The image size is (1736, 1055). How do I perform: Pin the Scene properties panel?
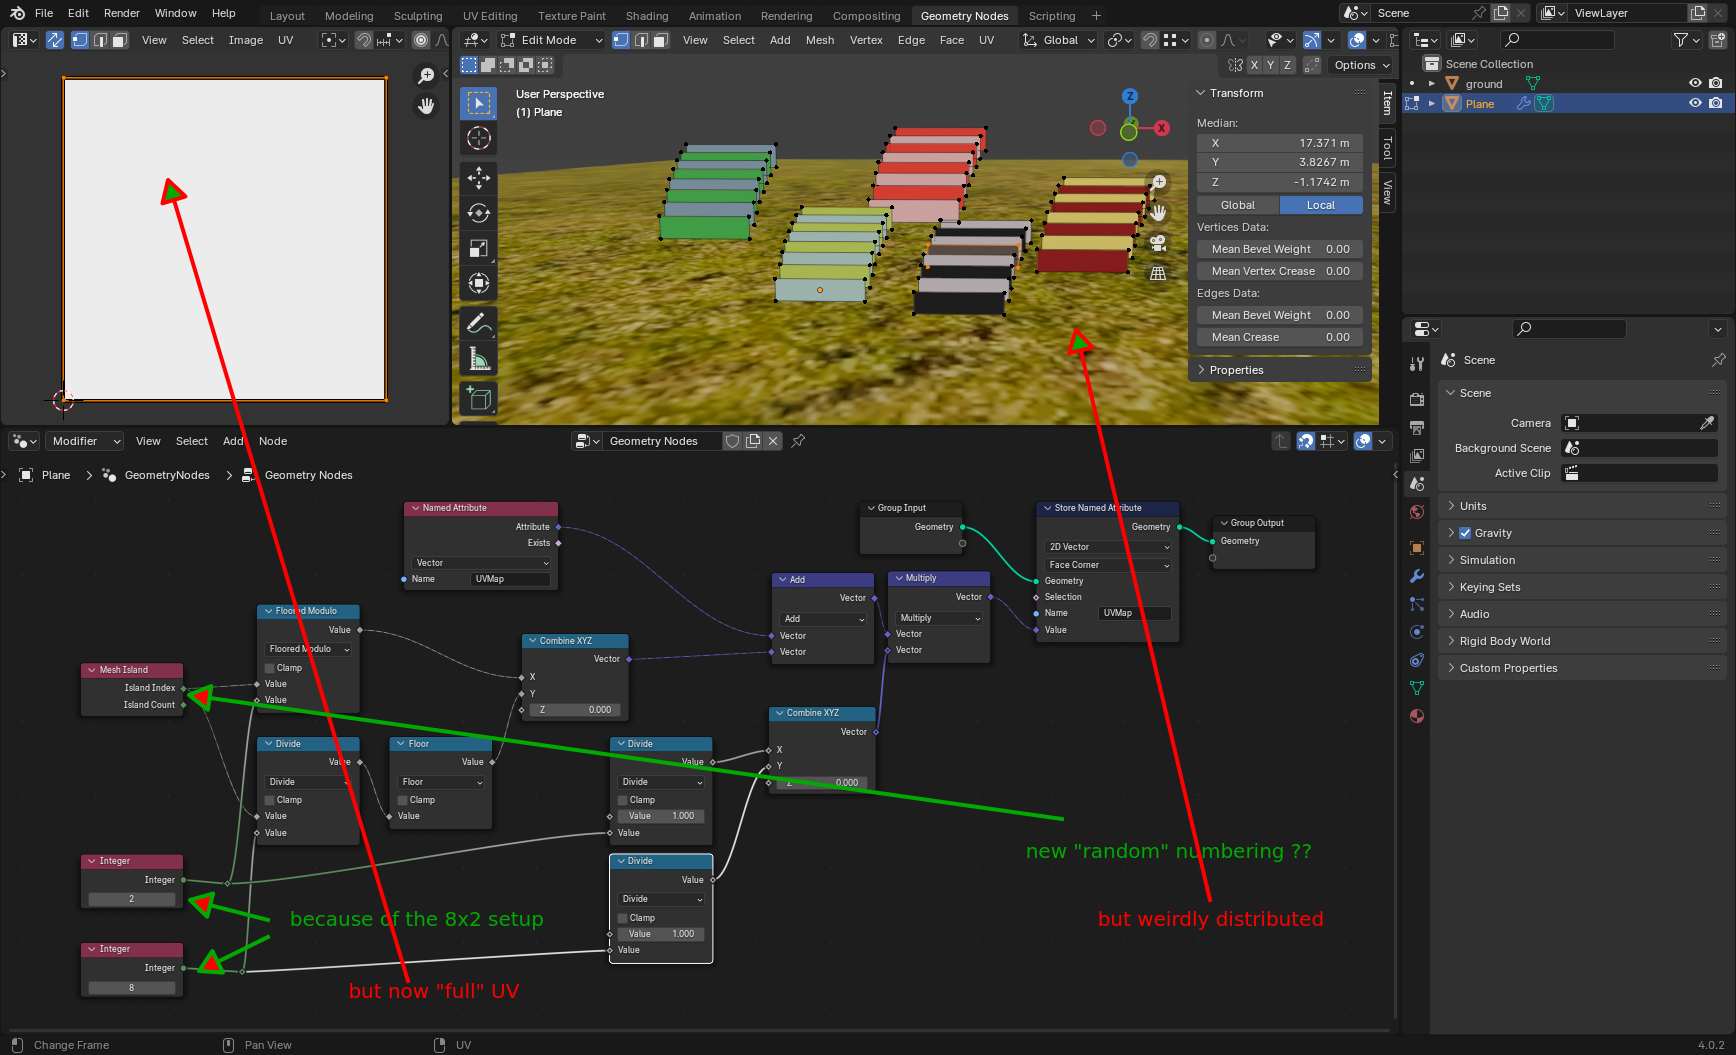(1718, 360)
